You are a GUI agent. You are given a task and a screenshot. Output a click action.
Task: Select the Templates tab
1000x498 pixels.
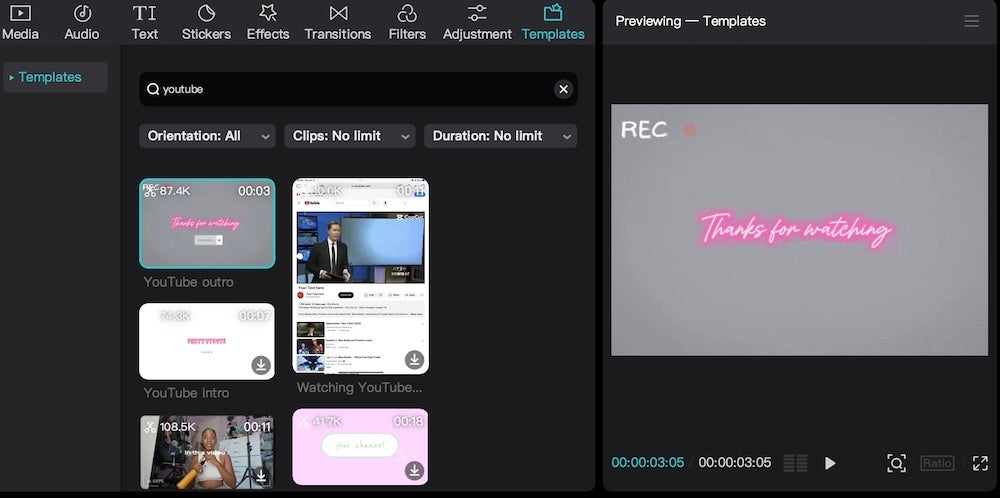click(553, 23)
